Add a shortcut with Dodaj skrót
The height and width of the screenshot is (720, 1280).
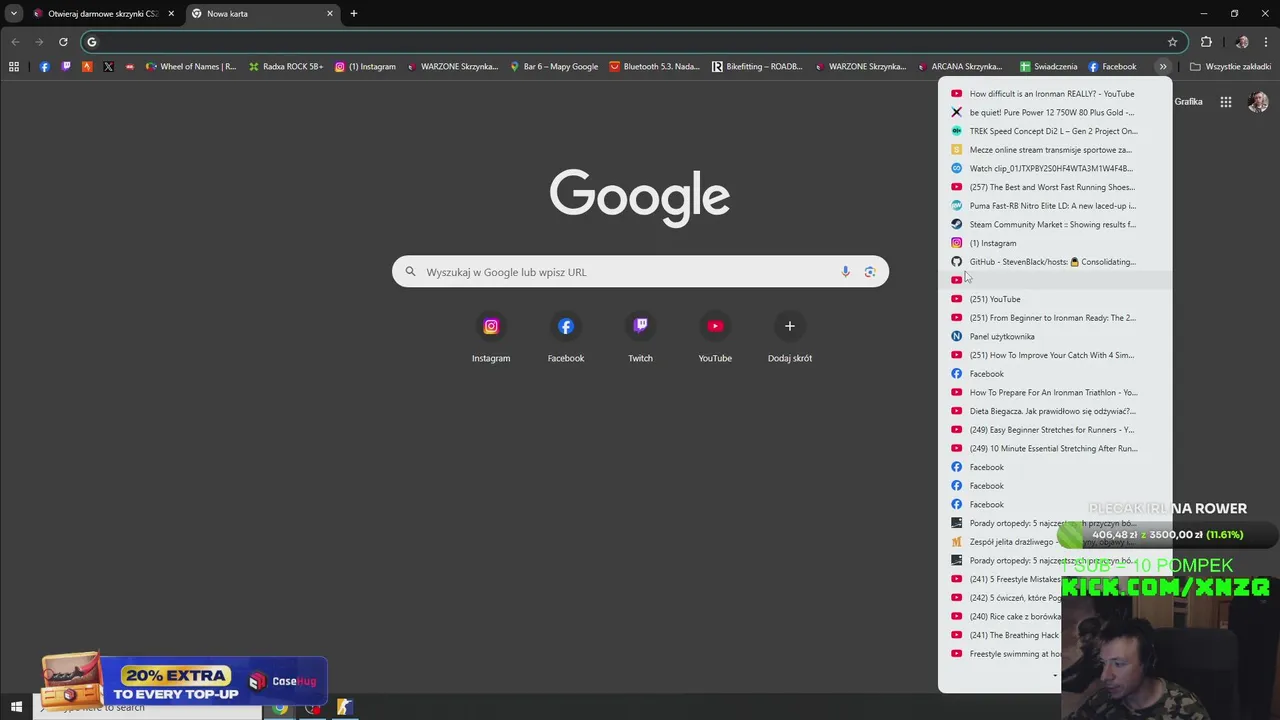pos(790,339)
